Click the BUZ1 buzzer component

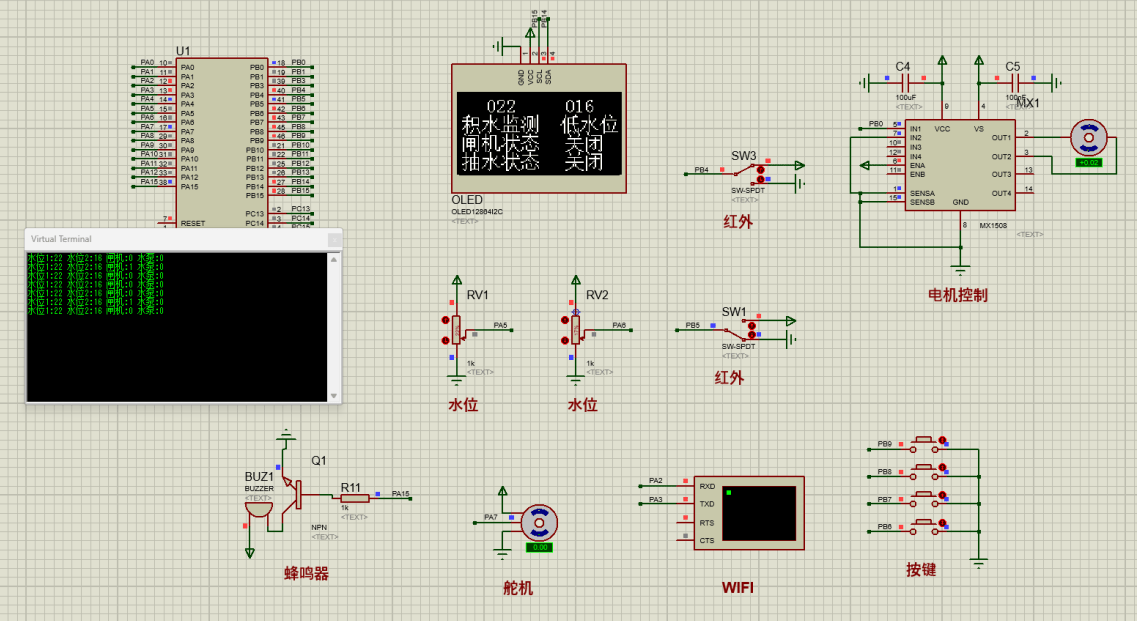coord(259,510)
